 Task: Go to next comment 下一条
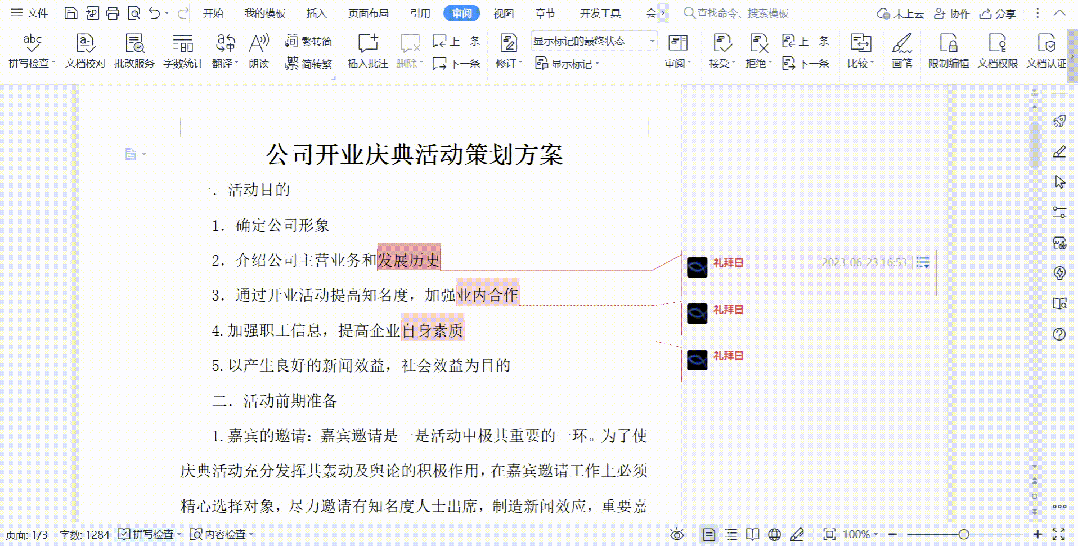tap(456, 64)
